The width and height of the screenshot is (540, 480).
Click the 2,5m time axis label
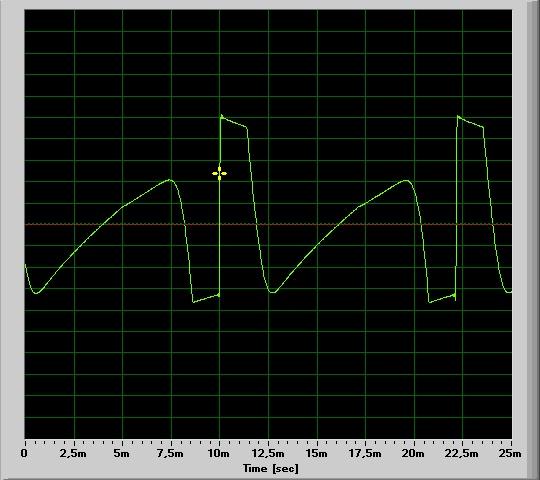(73, 453)
